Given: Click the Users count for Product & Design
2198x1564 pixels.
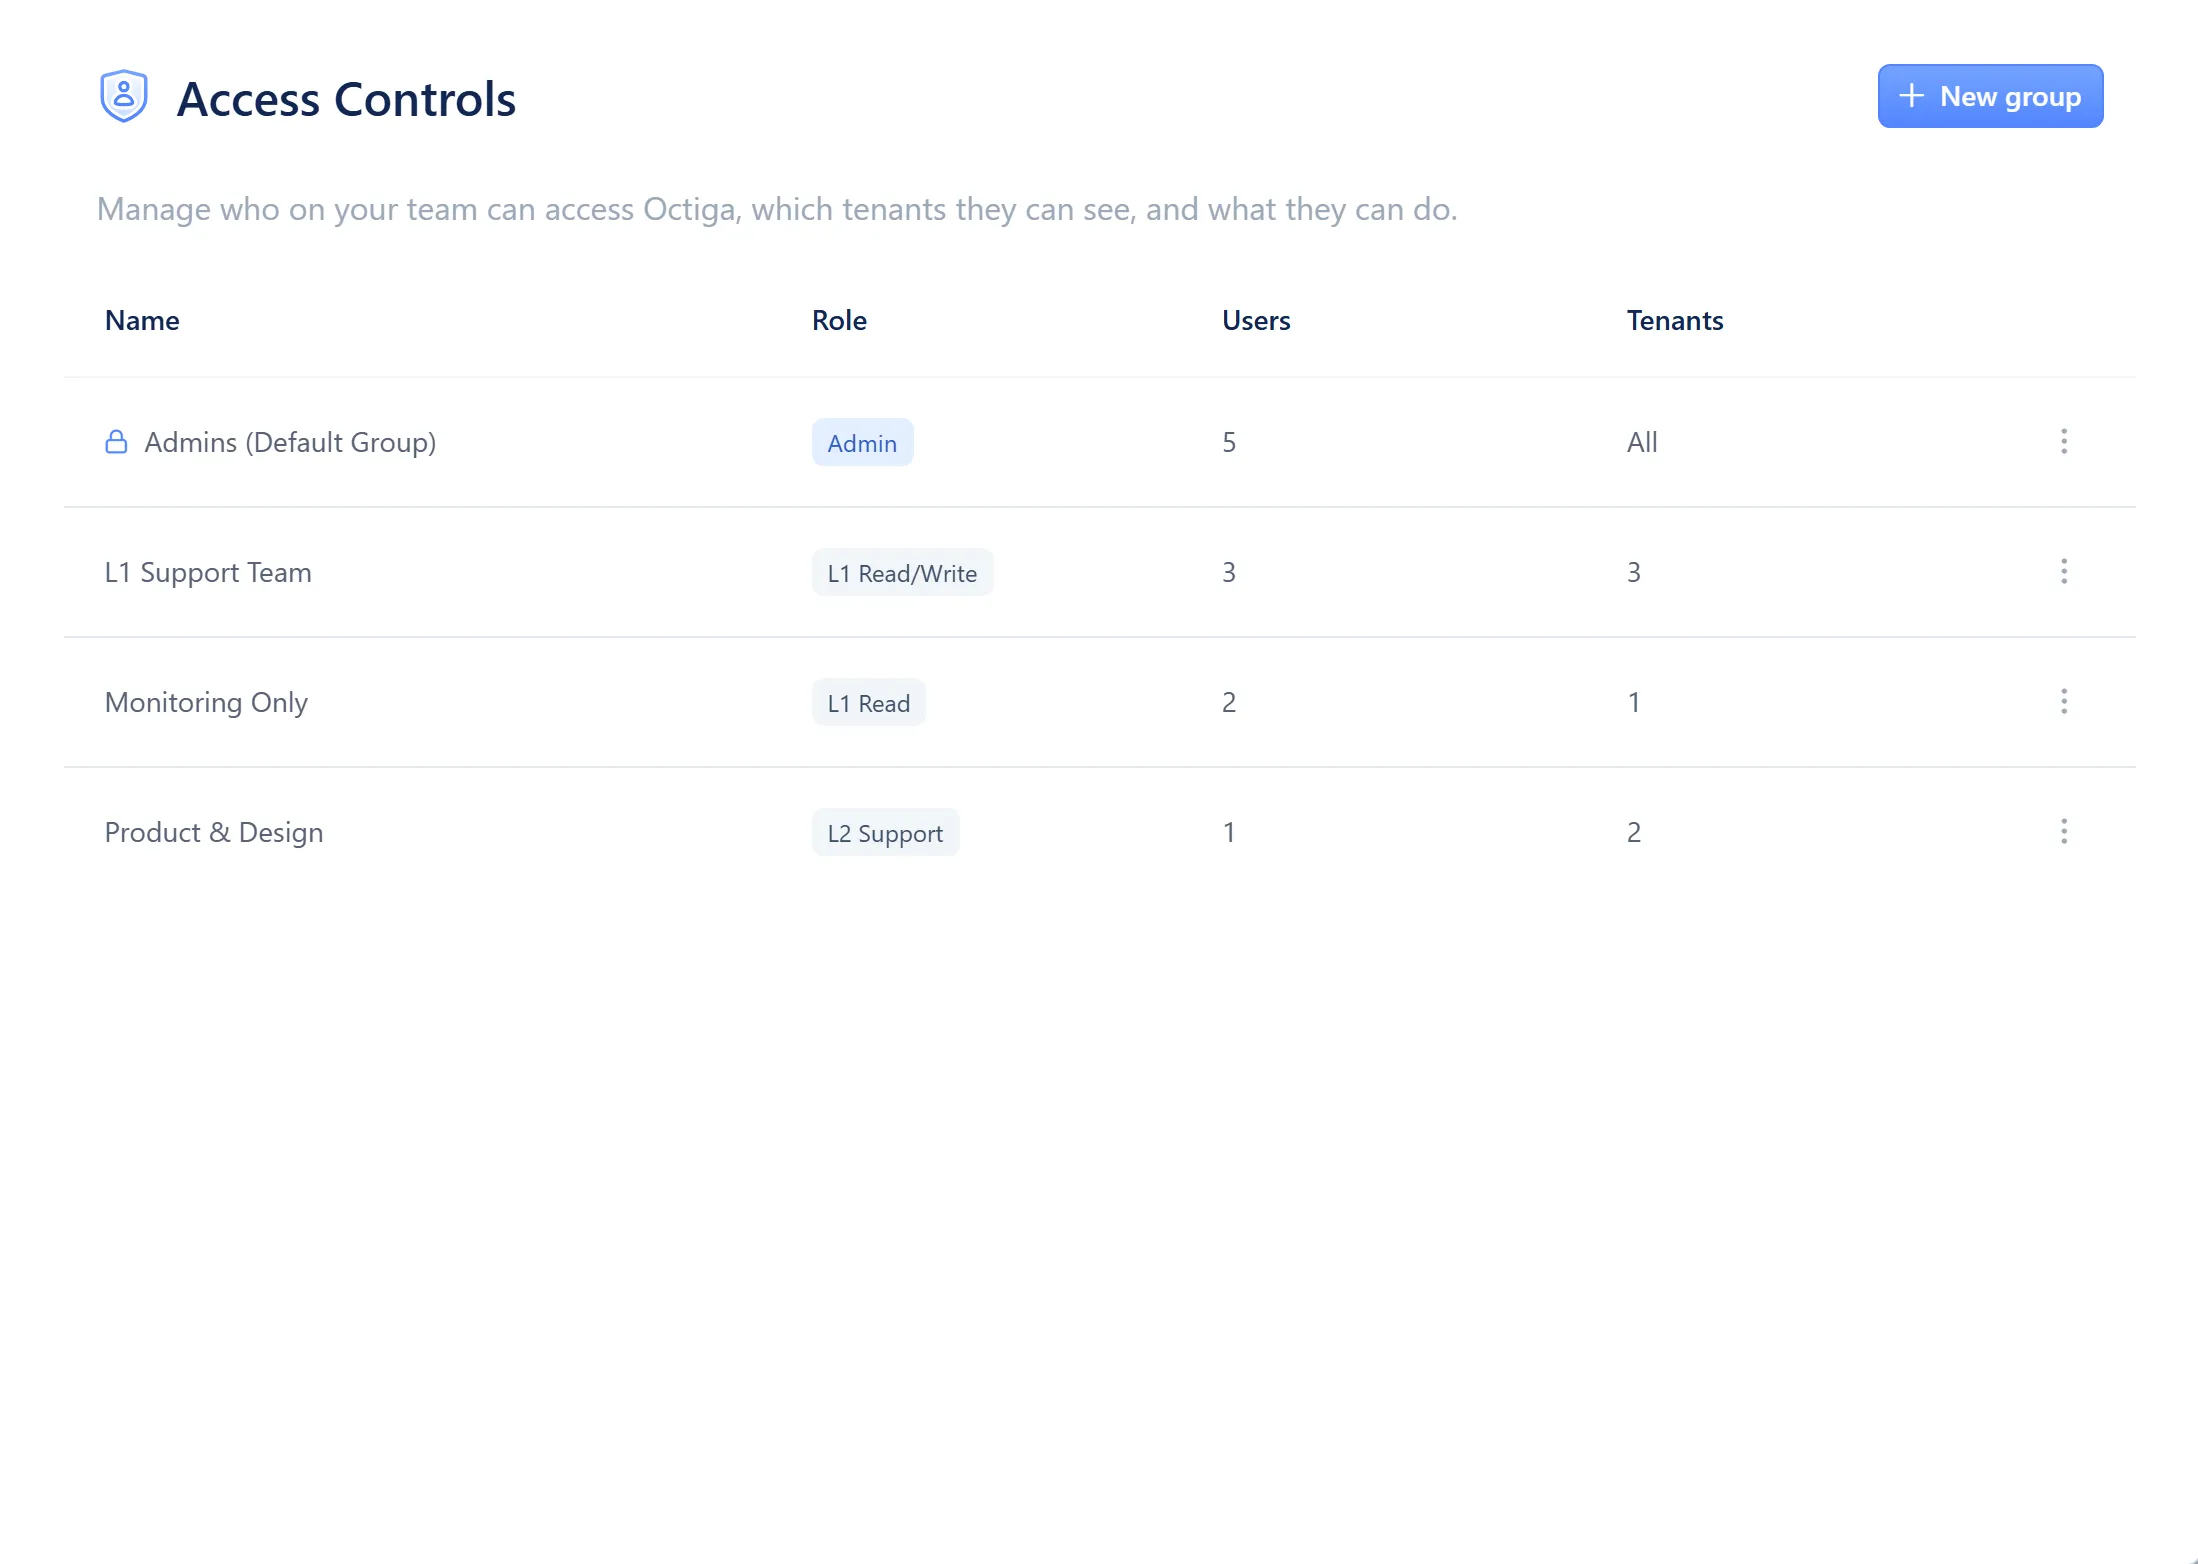Looking at the screenshot, I should [x=1229, y=832].
